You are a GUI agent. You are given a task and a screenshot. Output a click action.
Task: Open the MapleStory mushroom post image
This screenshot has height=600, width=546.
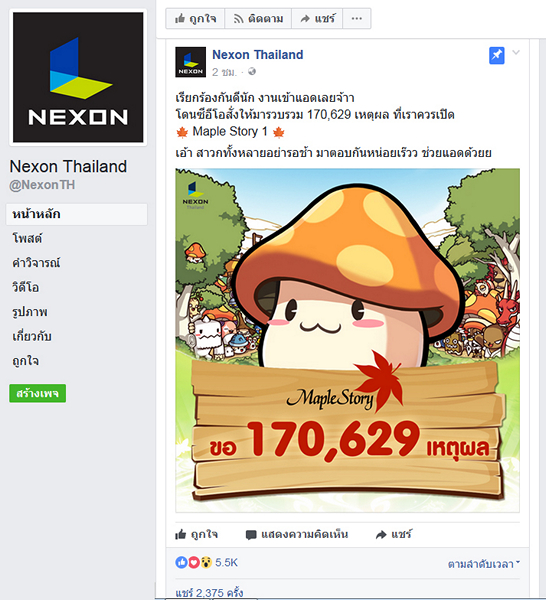click(347, 340)
